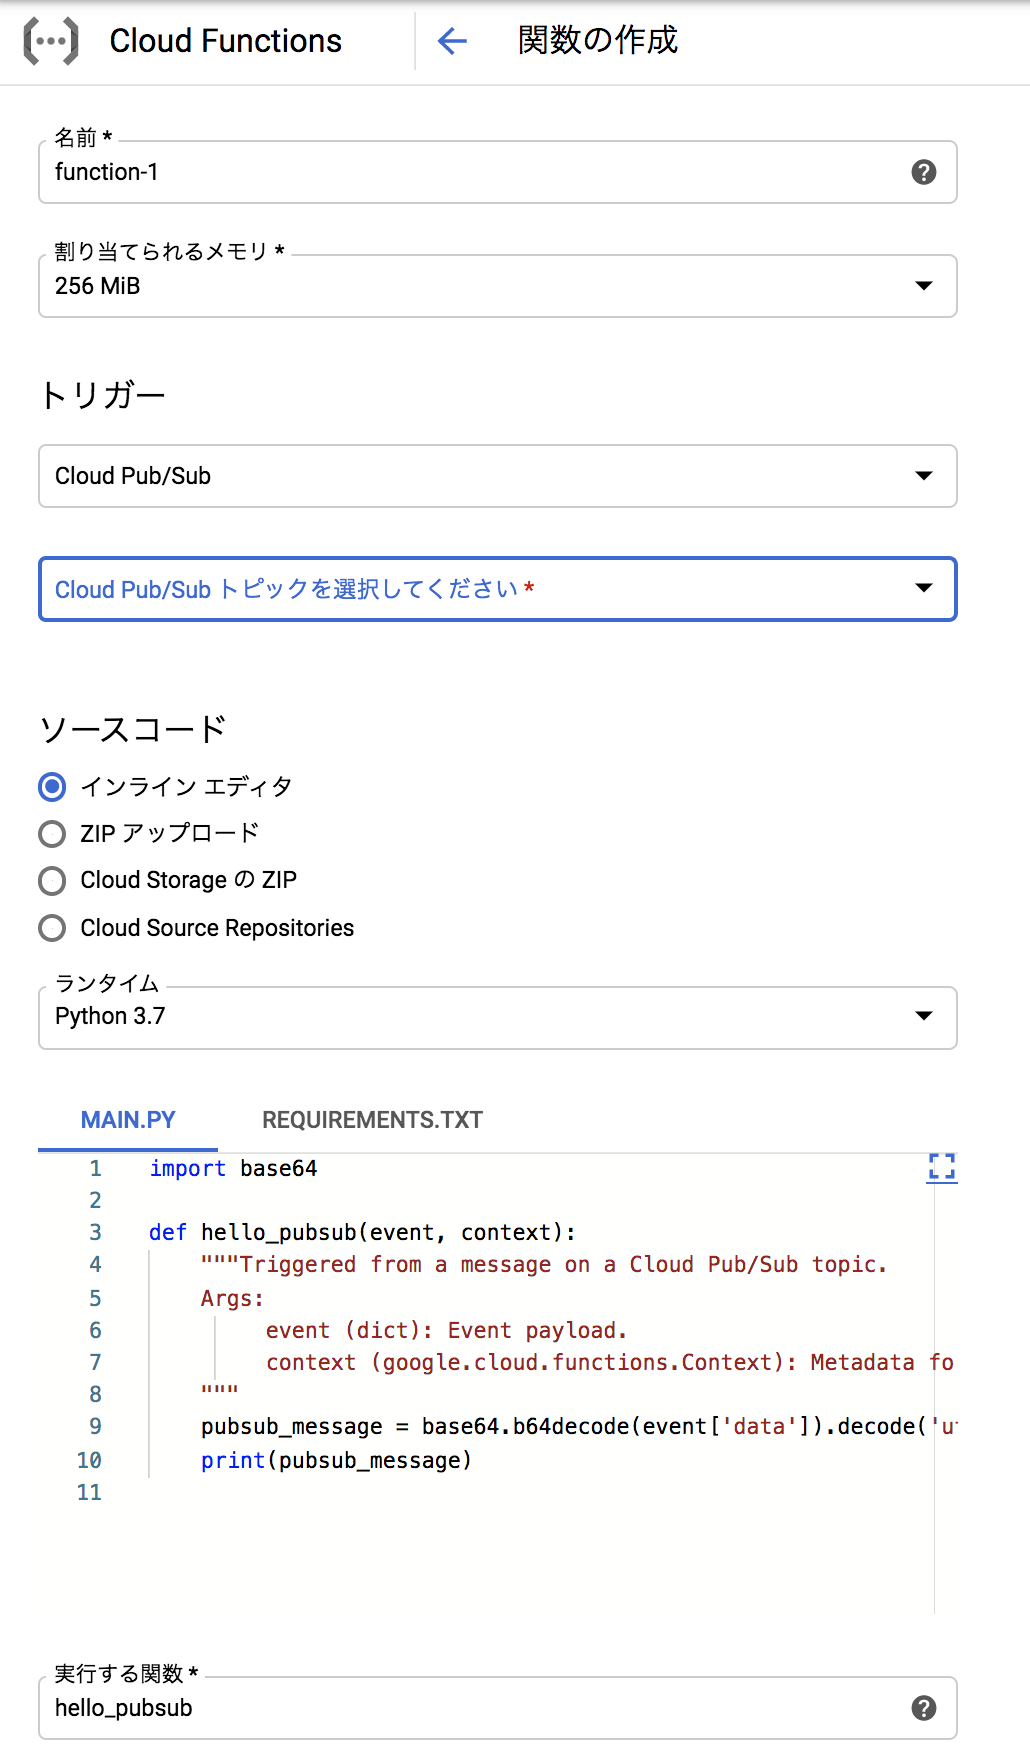Click line number 2 in editor gutter
The width and height of the screenshot is (1030, 1764).
click(x=95, y=1200)
